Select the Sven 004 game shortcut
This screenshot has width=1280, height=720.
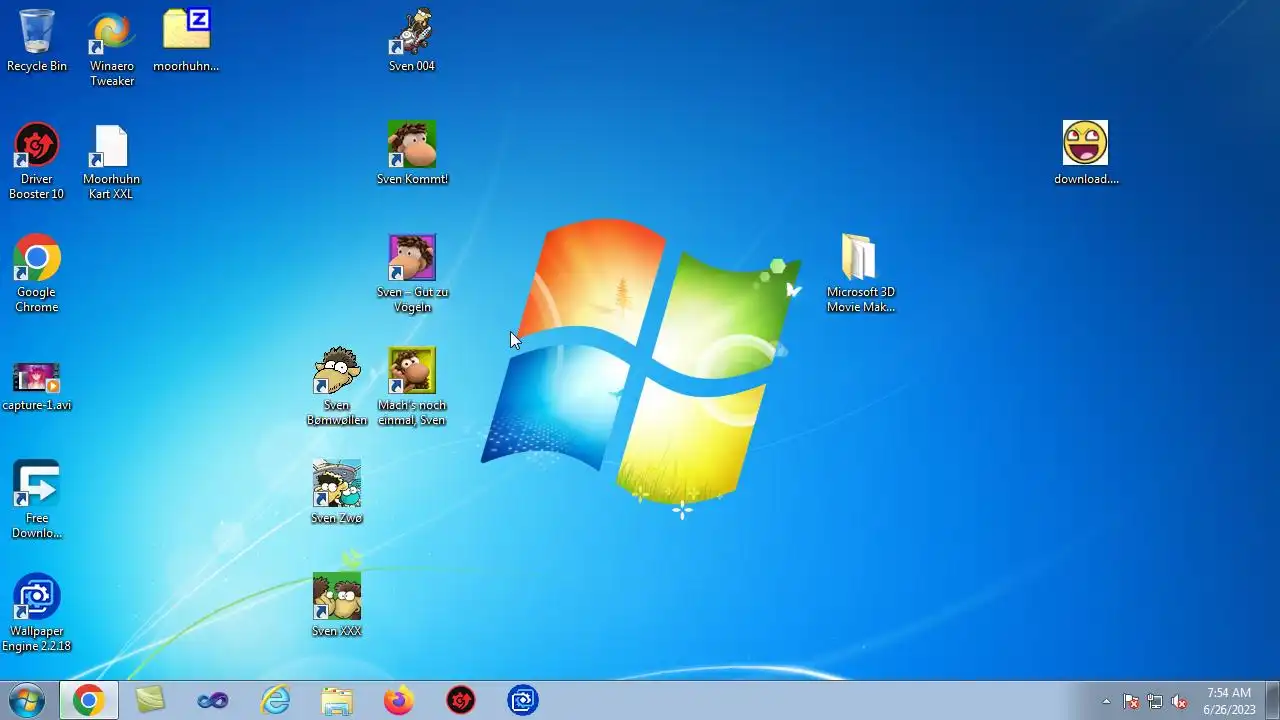pos(412,41)
